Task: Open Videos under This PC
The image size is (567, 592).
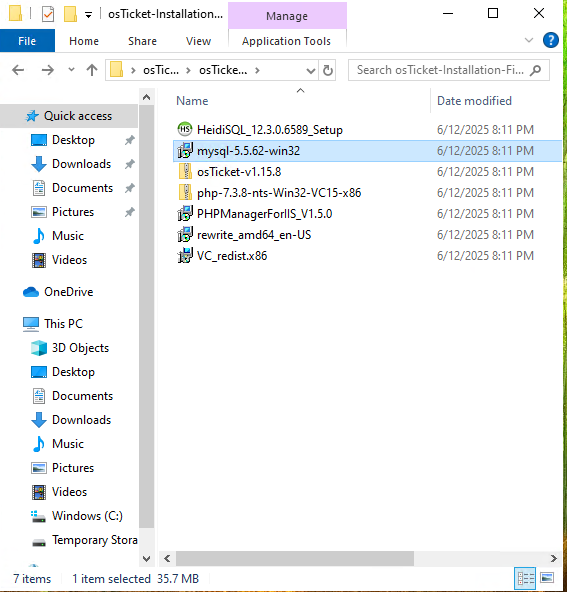Action: (69, 492)
